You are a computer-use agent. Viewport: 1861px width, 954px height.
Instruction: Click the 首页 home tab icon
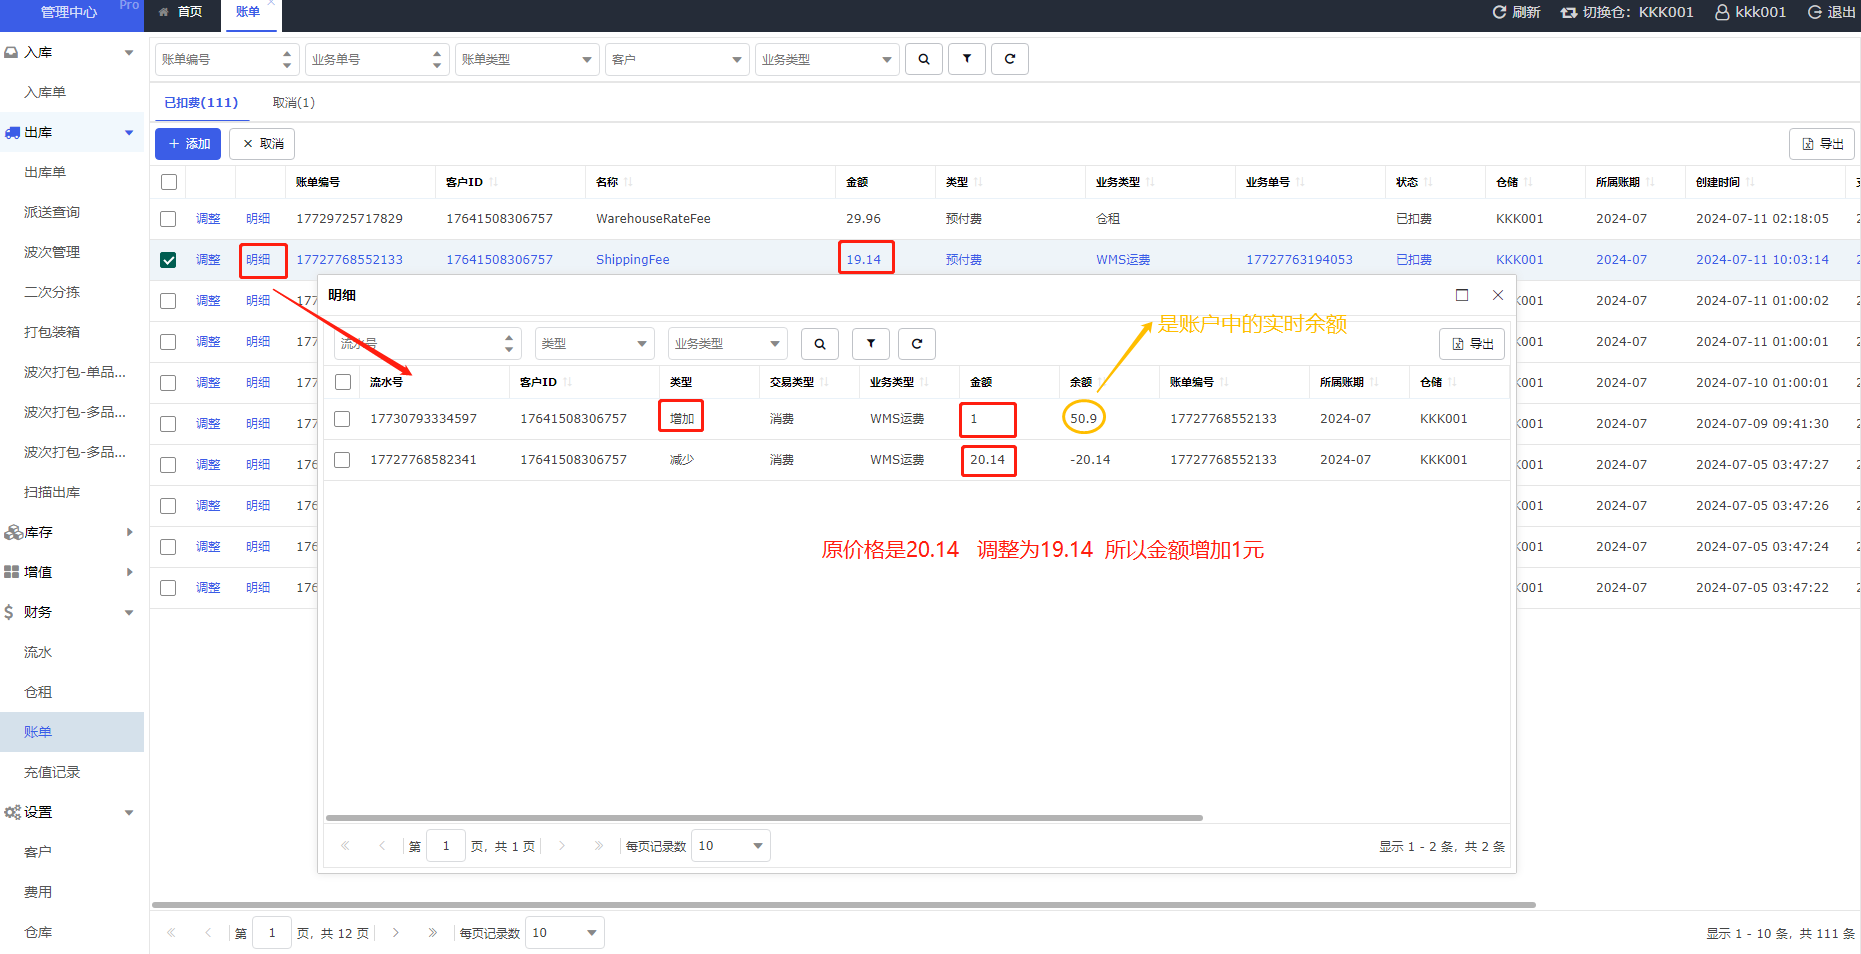[164, 12]
